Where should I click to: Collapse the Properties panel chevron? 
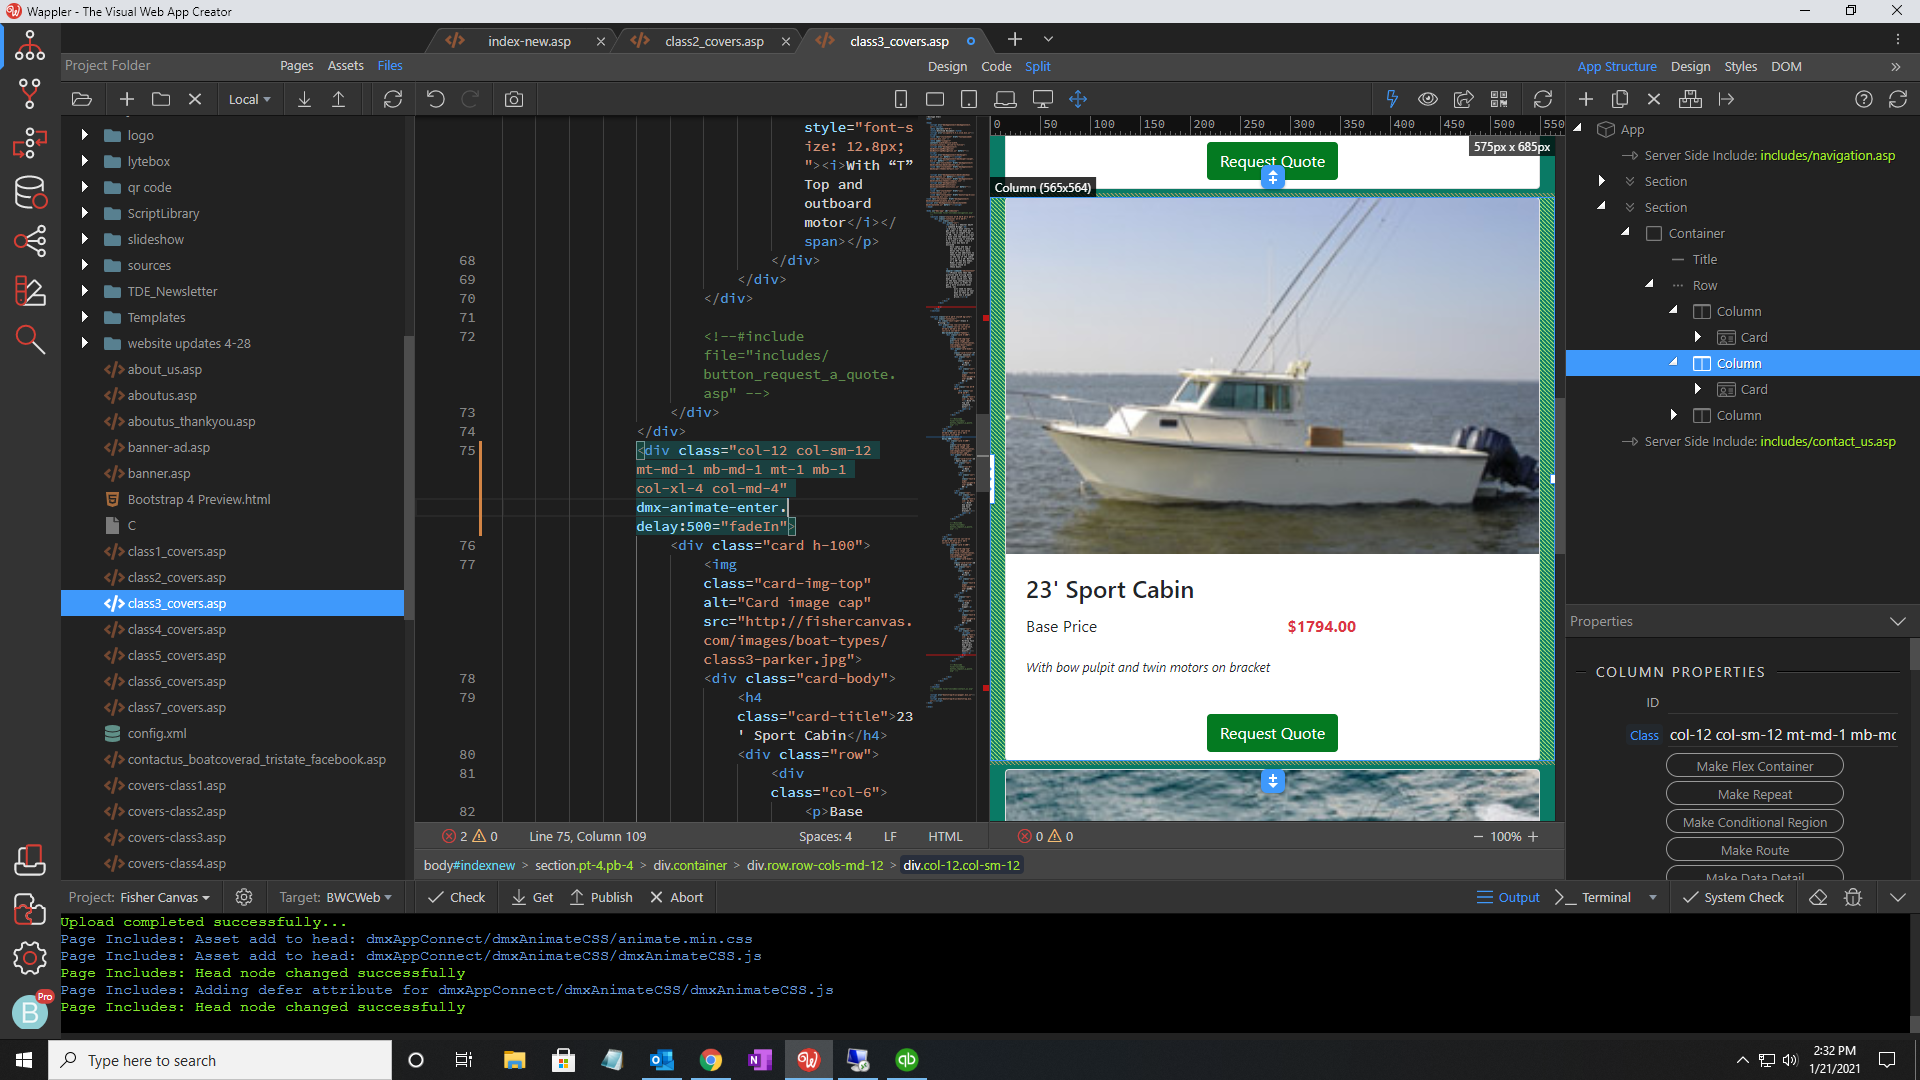(1897, 621)
